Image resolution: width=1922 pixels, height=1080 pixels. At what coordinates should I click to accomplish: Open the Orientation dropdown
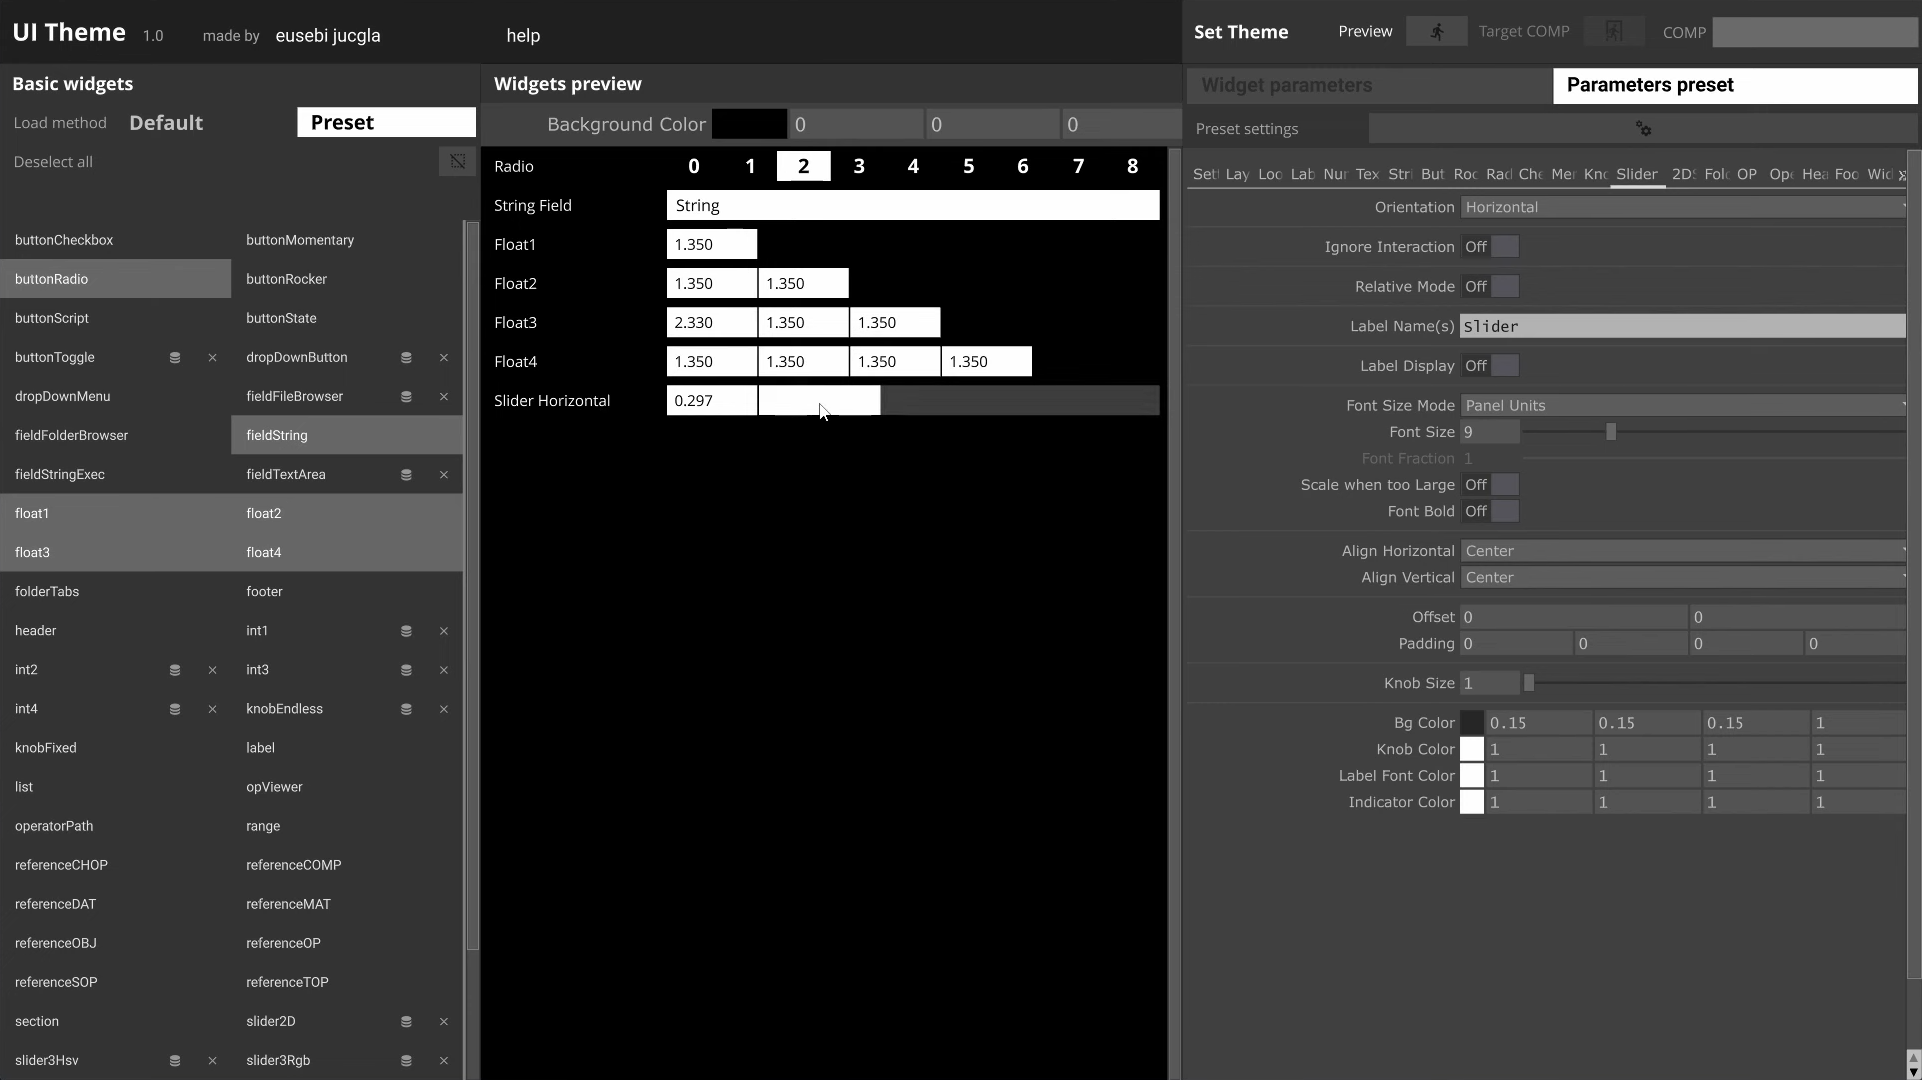[1682, 207]
